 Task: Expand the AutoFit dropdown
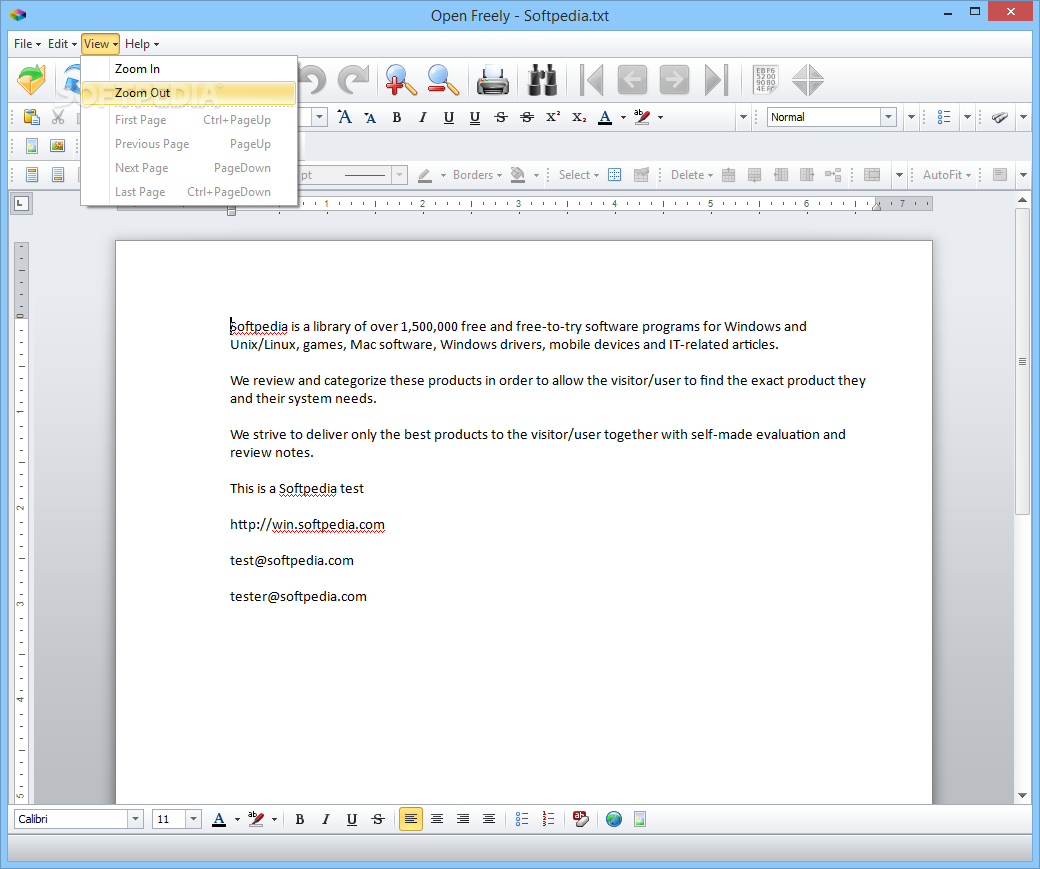click(x=946, y=174)
